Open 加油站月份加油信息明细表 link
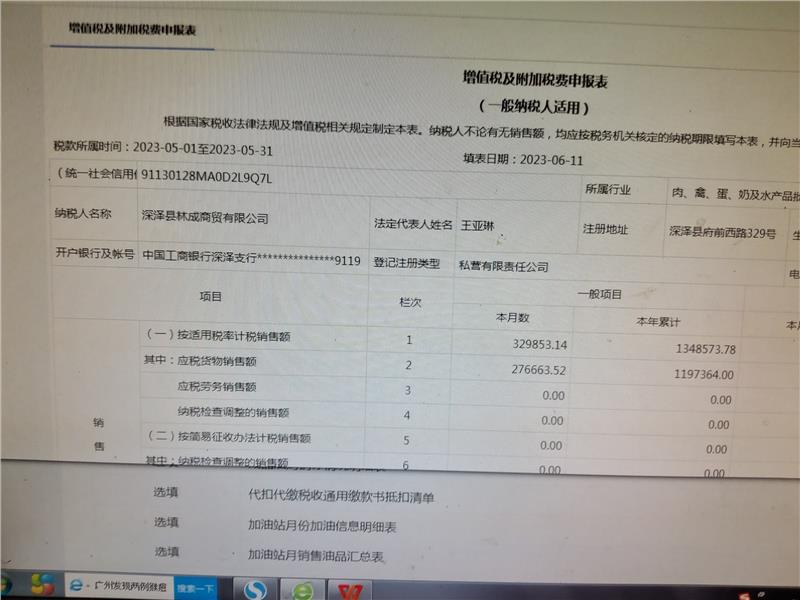Viewport: 800px width, 600px height. [x=322, y=526]
